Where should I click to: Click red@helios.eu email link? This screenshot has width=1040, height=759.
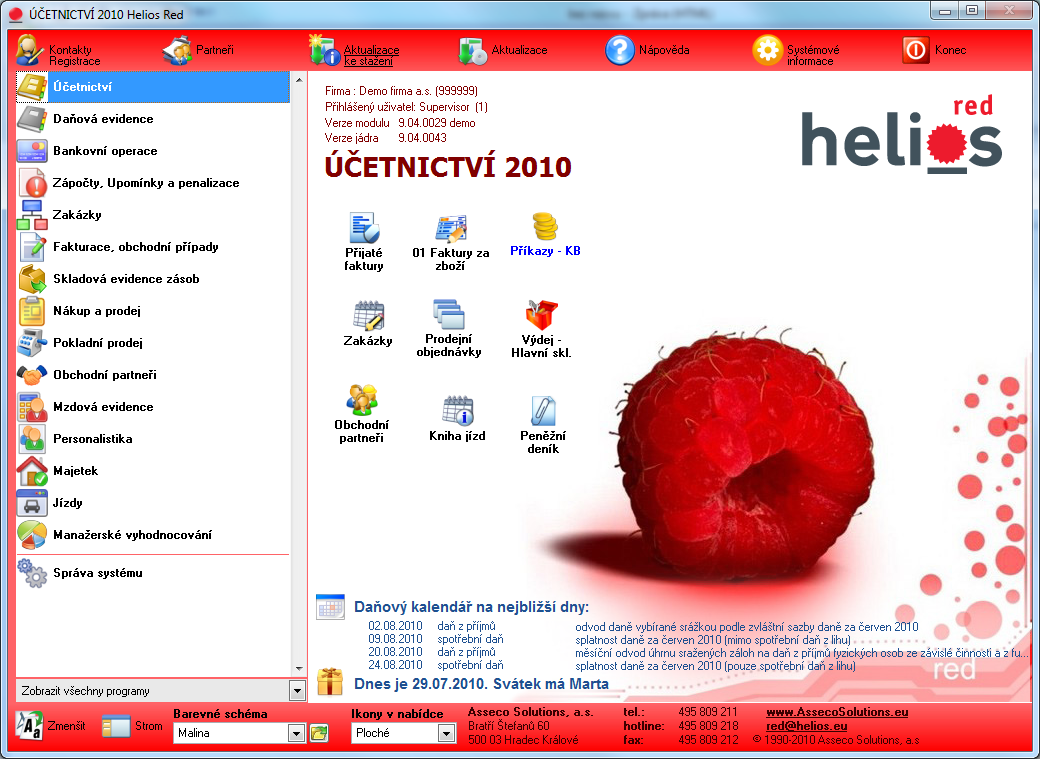[807, 726]
